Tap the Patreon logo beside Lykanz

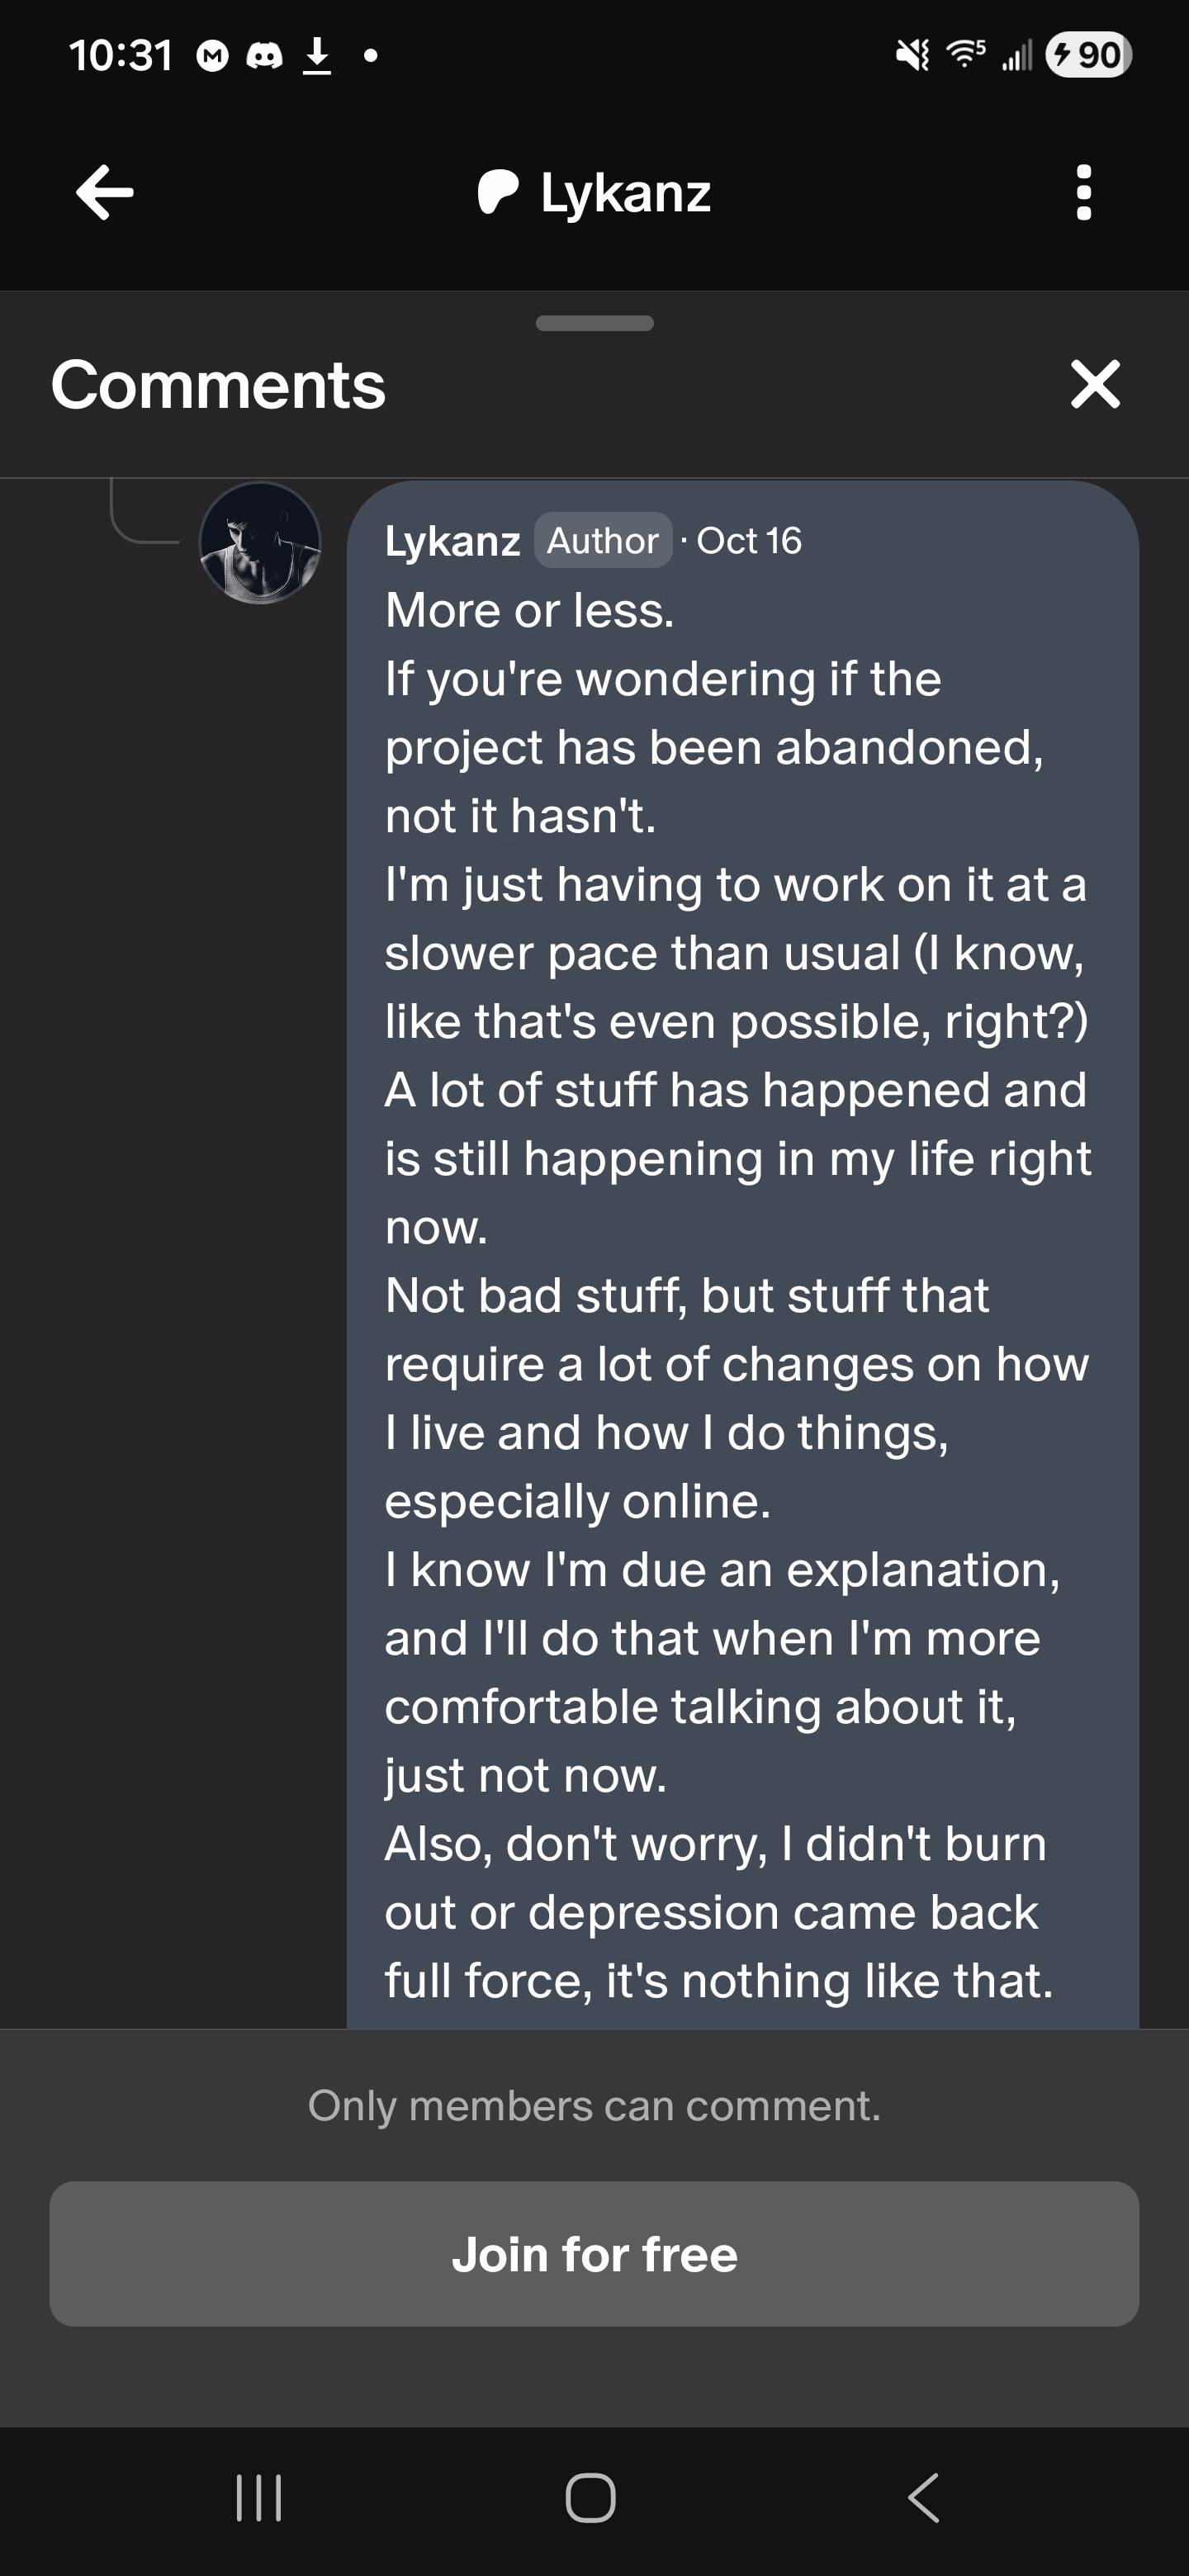pyautogui.click(x=498, y=192)
